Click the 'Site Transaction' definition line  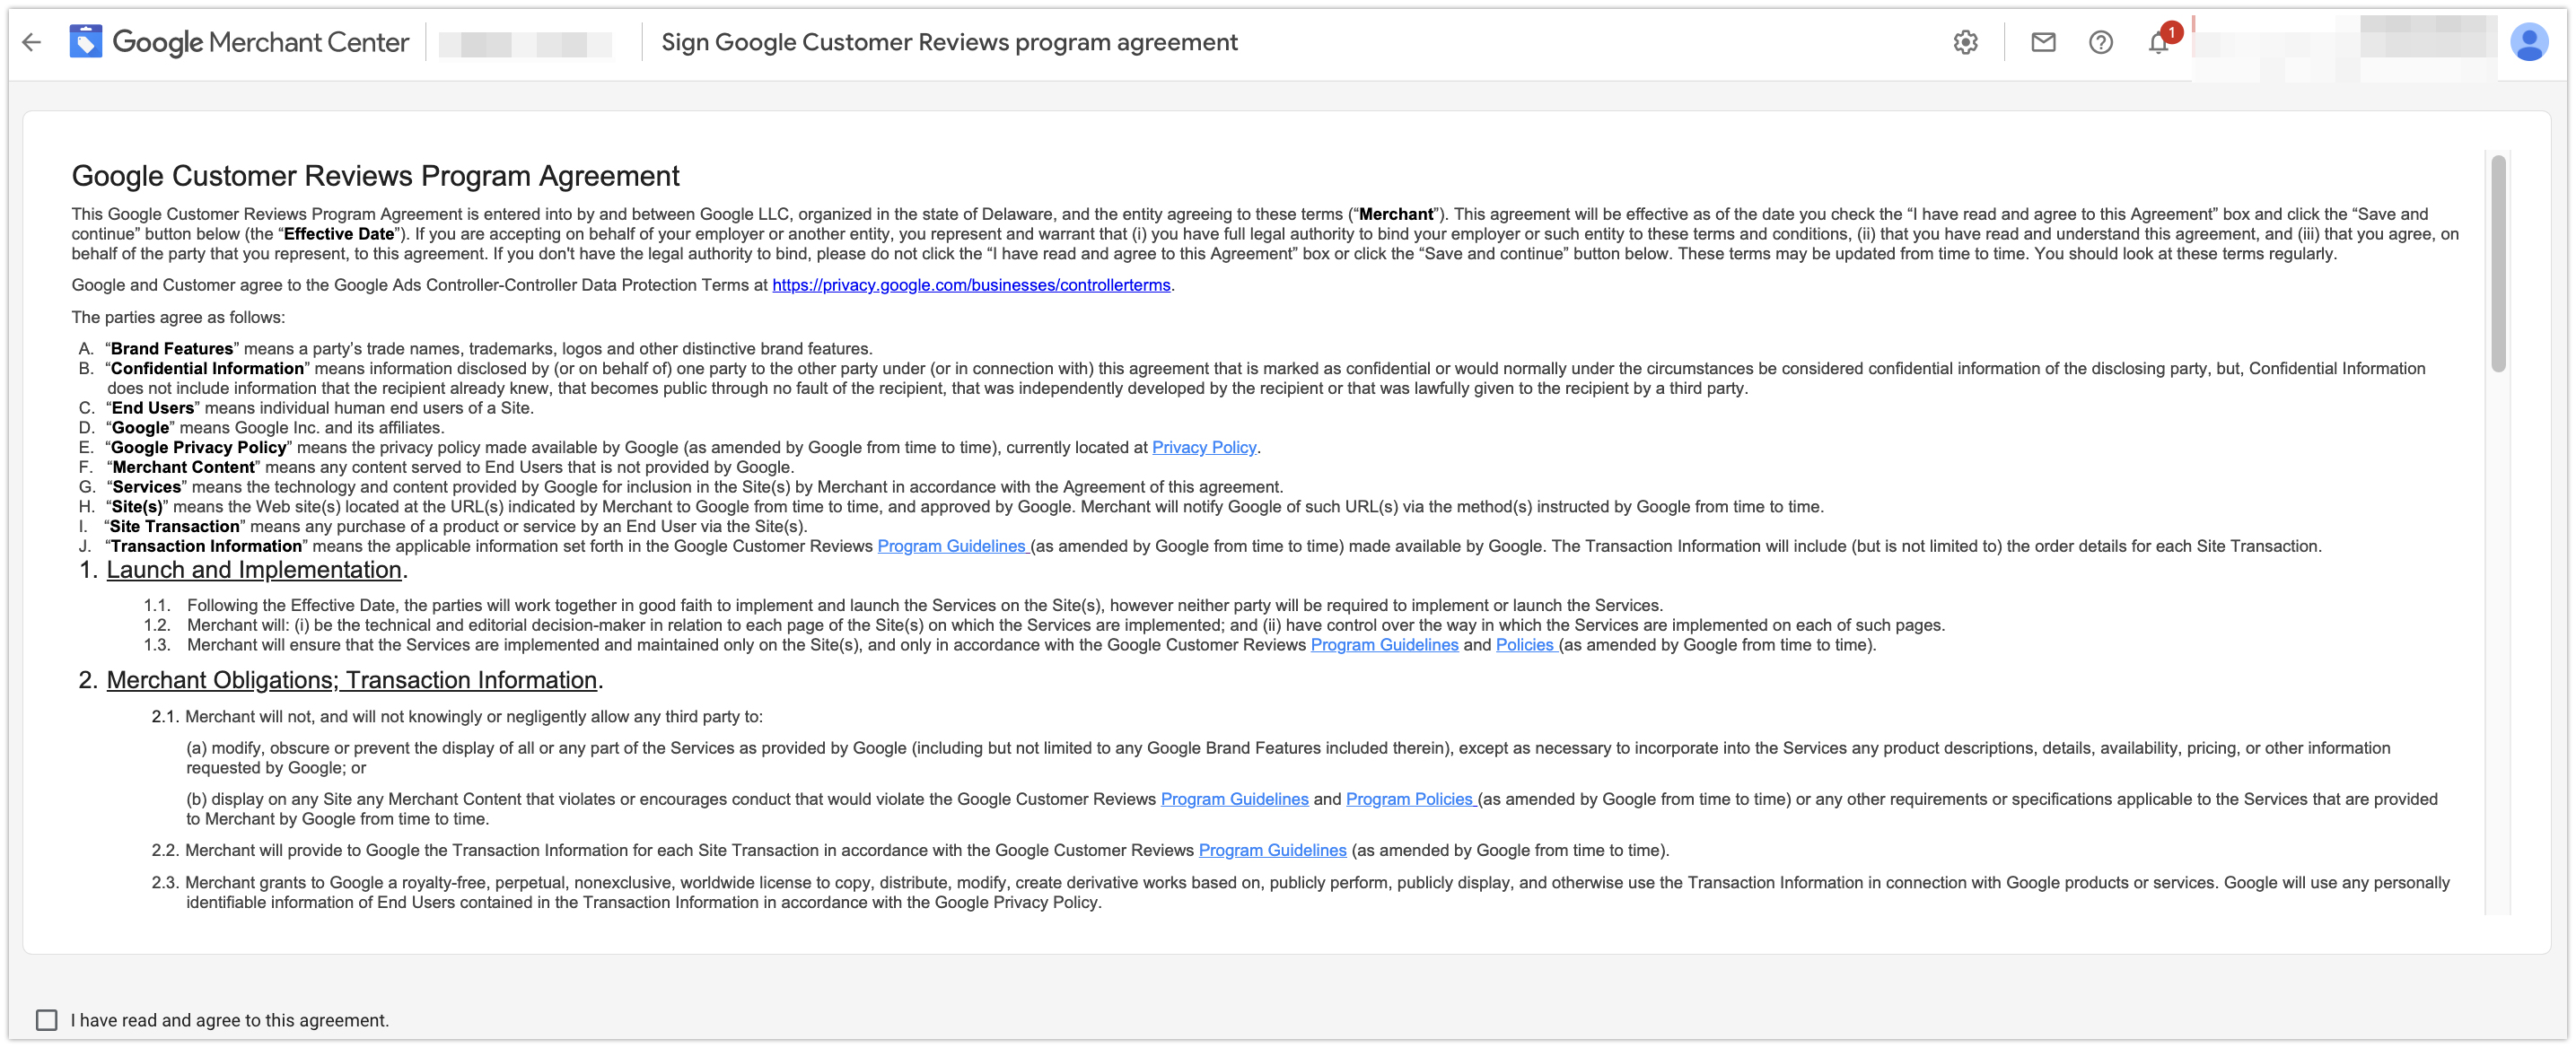(x=455, y=526)
